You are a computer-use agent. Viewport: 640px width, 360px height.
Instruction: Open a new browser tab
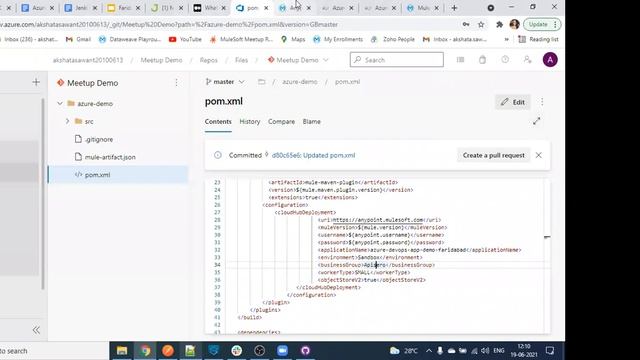click(454, 8)
